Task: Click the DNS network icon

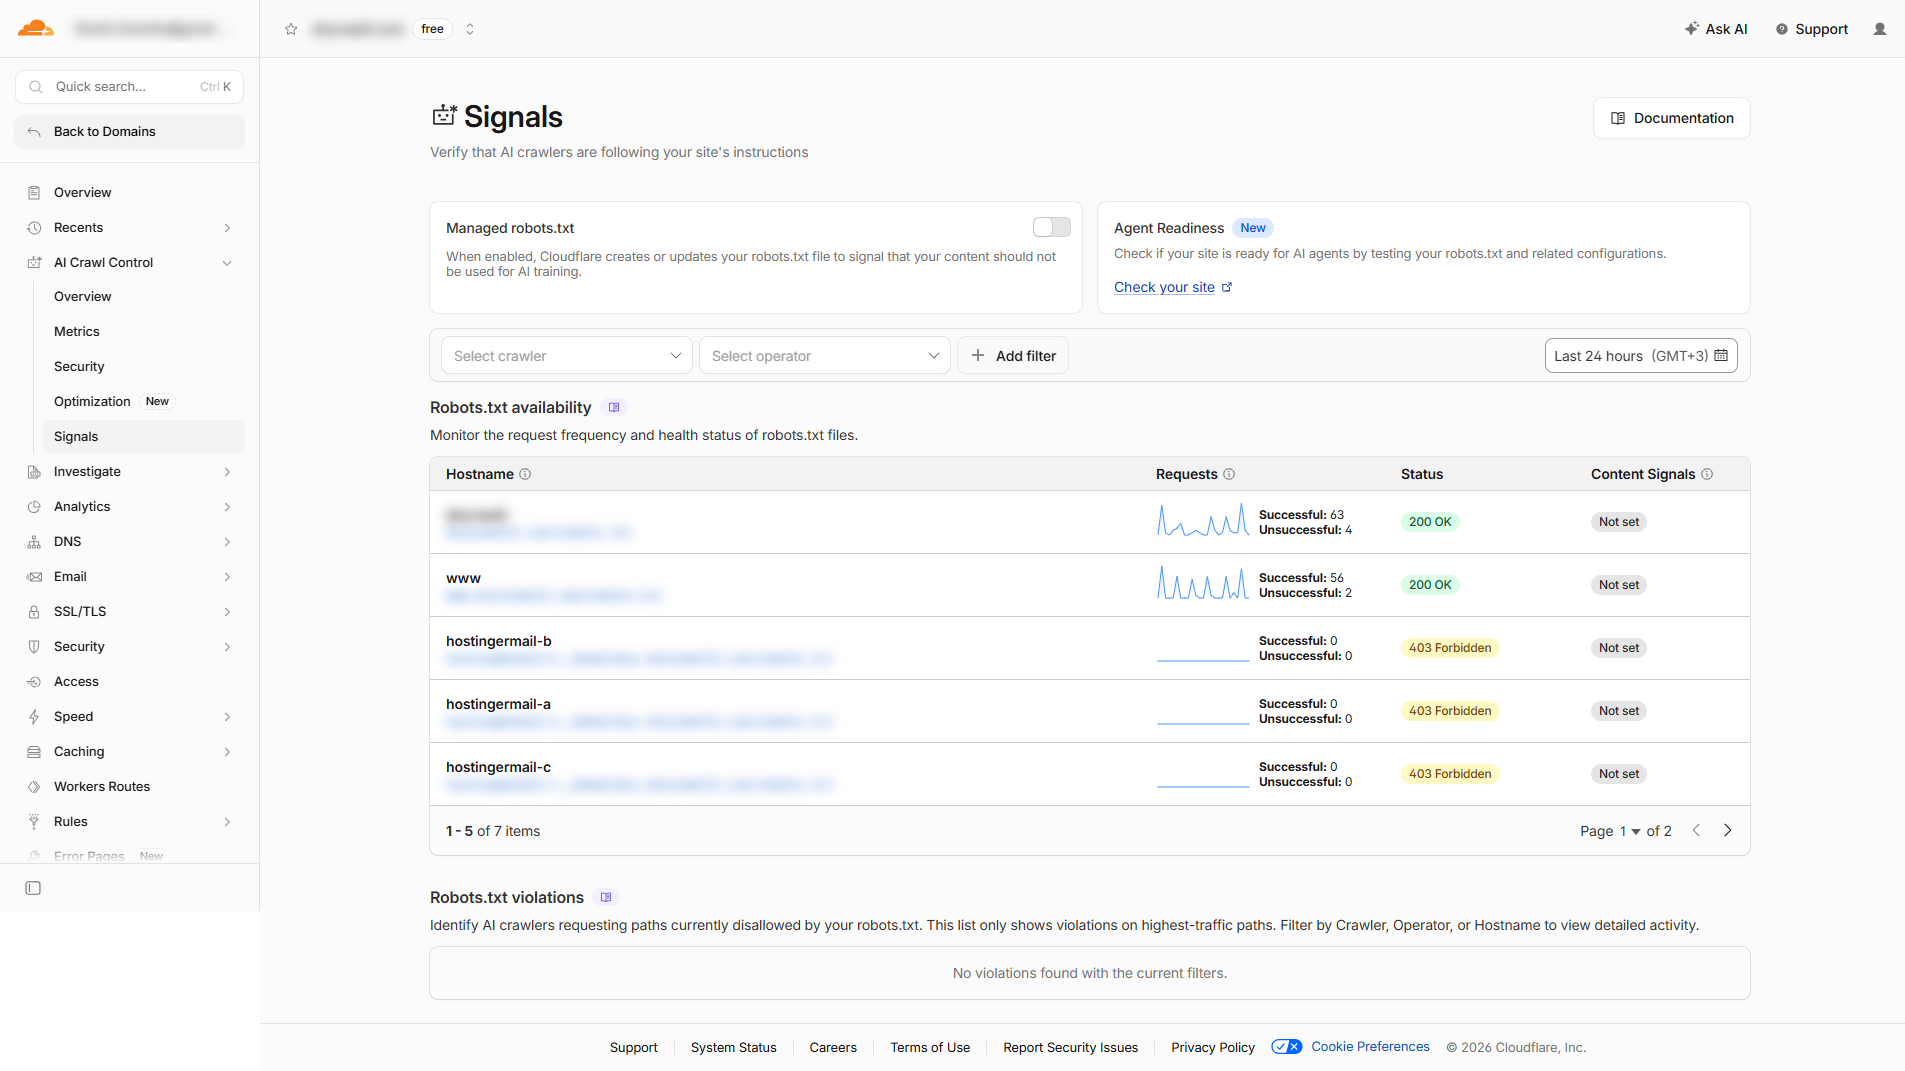Action: (34, 542)
